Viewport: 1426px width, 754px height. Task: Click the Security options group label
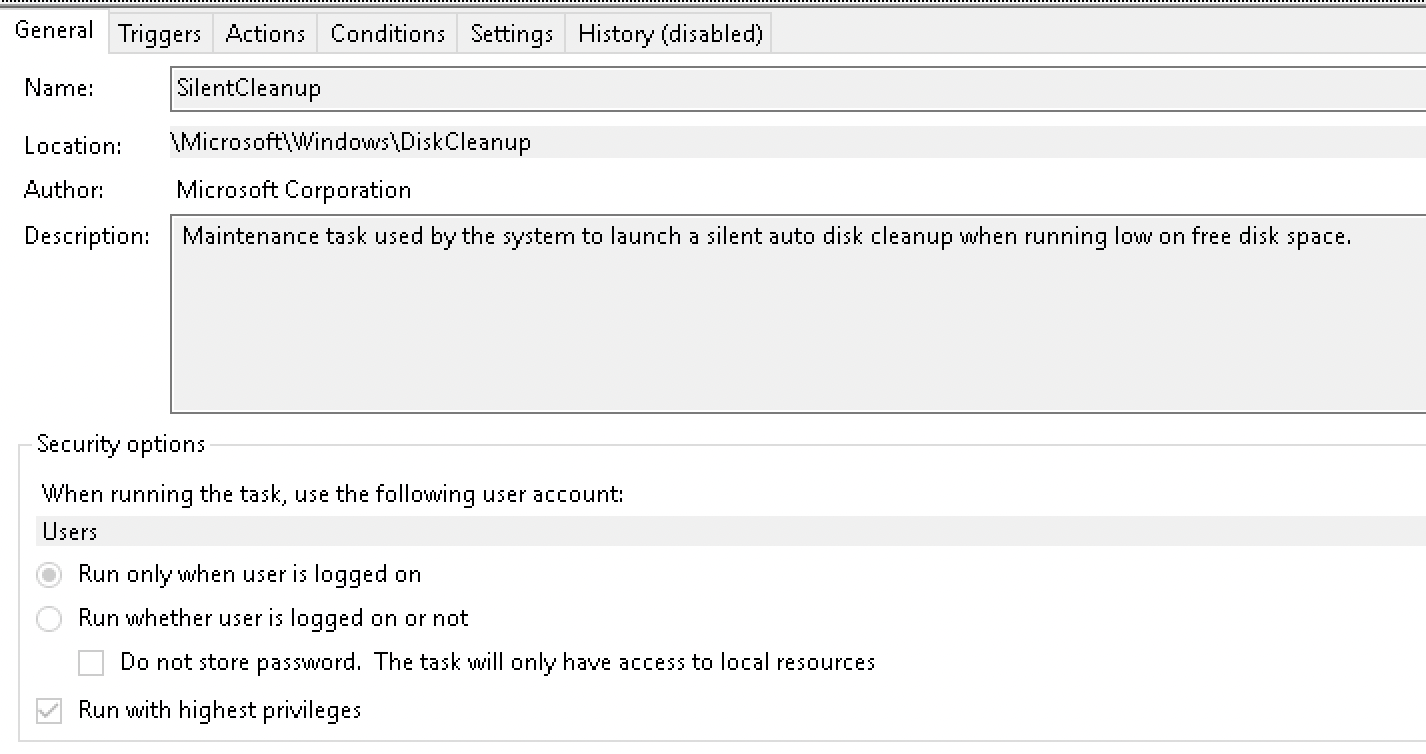coord(121,444)
